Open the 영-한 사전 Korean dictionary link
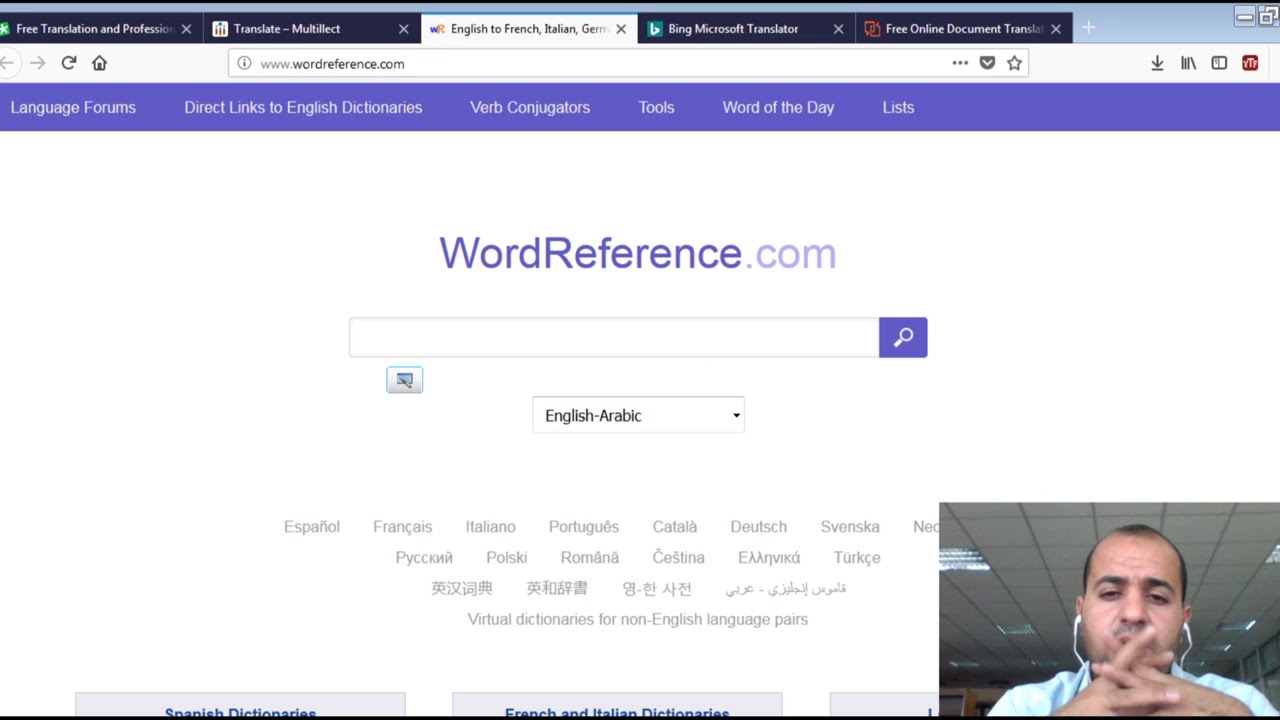The width and height of the screenshot is (1280, 720). pyautogui.click(x=657, y=589)
